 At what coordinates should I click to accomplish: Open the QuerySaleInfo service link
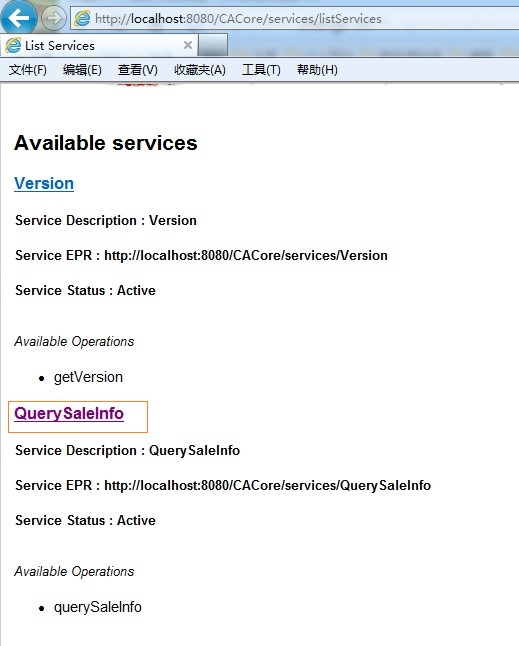coord(69,414)
